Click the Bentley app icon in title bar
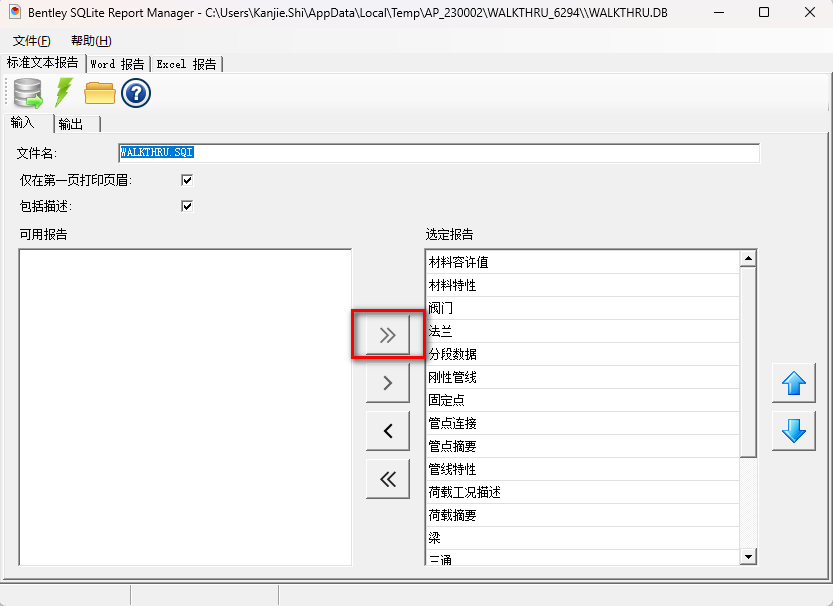Screen dimensions: 833x606 tap(15, 12)
